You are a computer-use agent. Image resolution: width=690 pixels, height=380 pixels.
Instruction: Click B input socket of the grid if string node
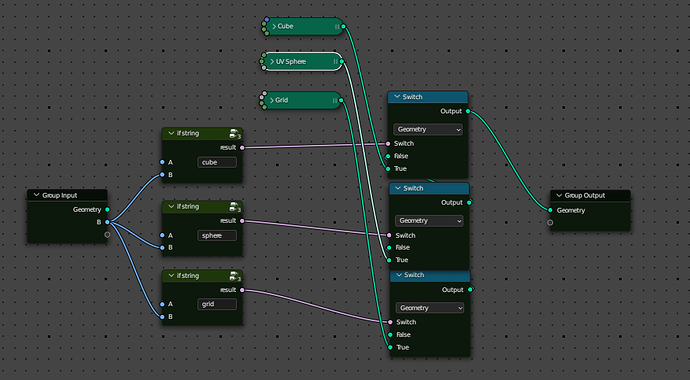click(162, 317)
